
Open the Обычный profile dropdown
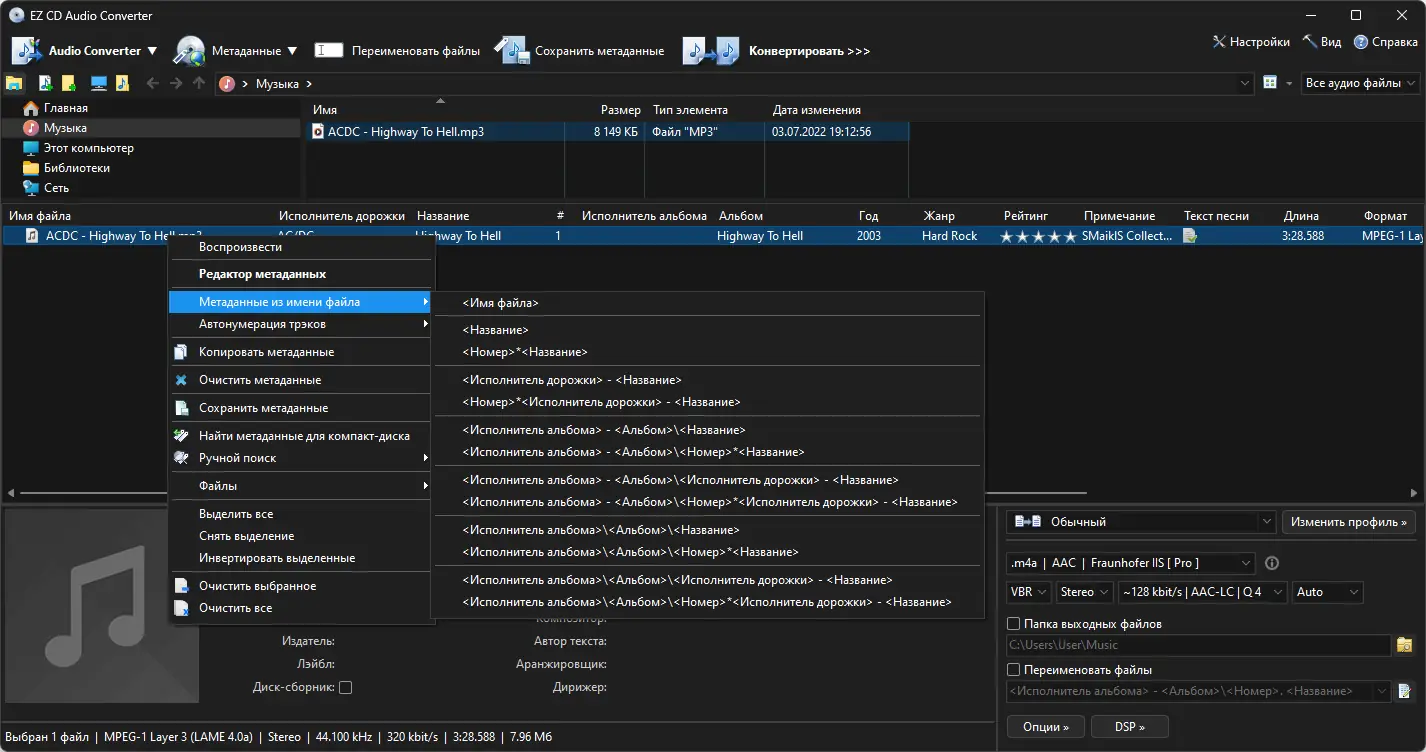[x=1141, y=522]
